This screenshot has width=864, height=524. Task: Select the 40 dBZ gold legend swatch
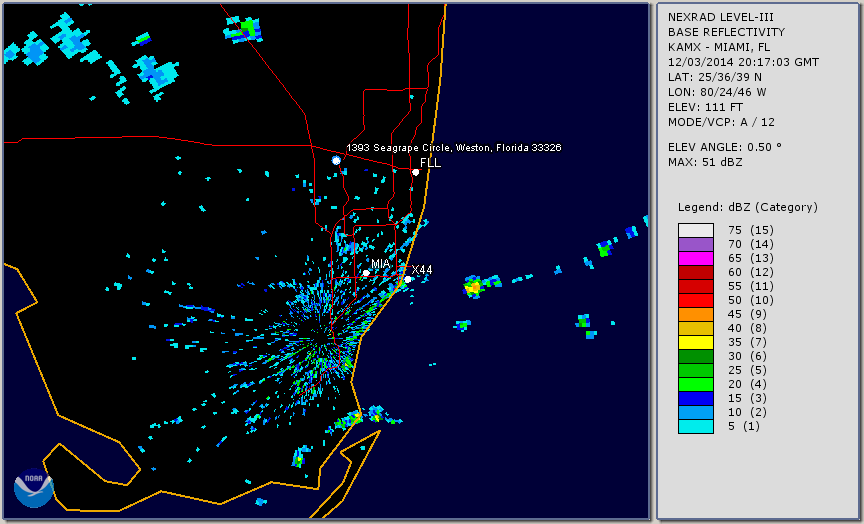[x=696, y=328]
